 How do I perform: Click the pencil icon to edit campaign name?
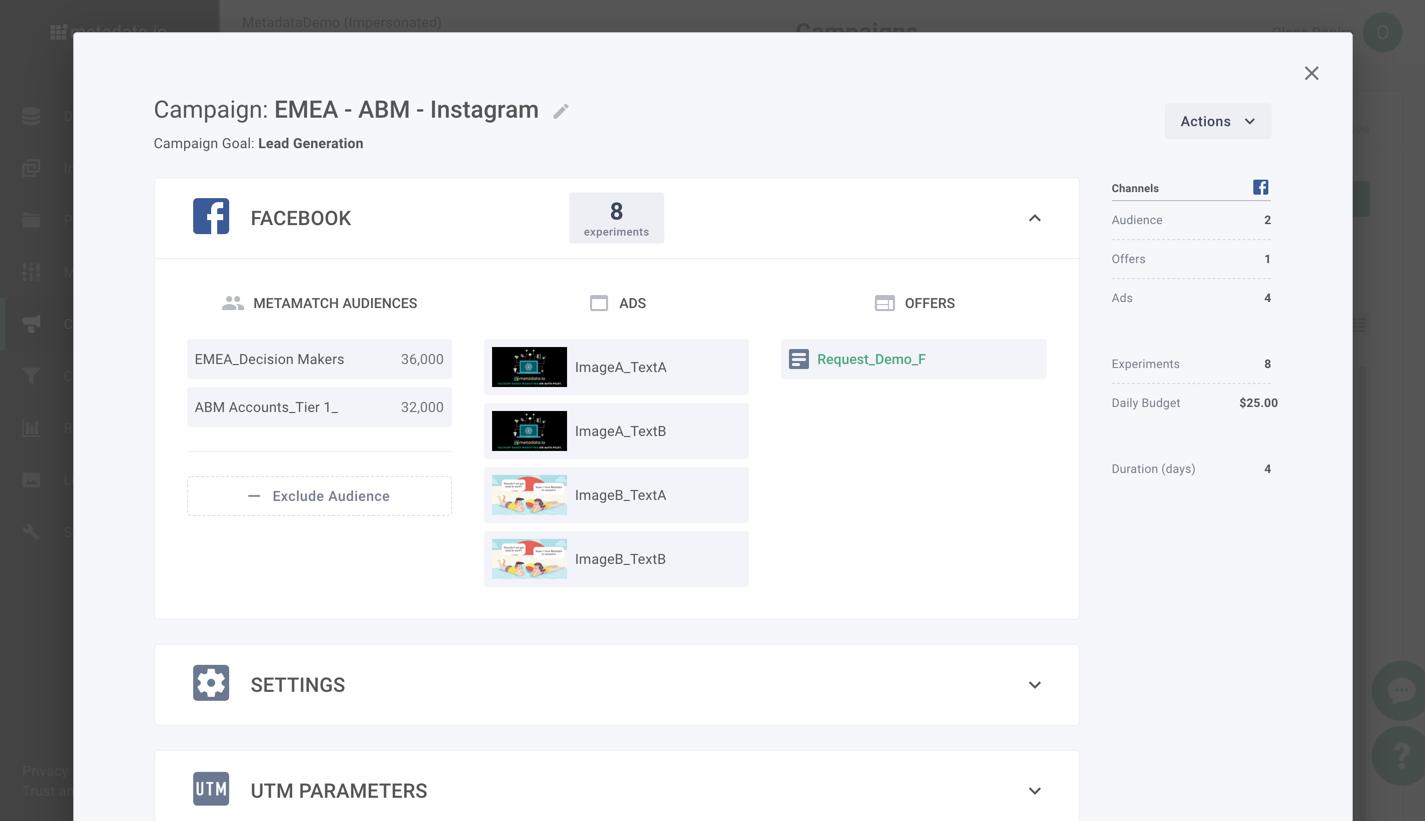561,111
